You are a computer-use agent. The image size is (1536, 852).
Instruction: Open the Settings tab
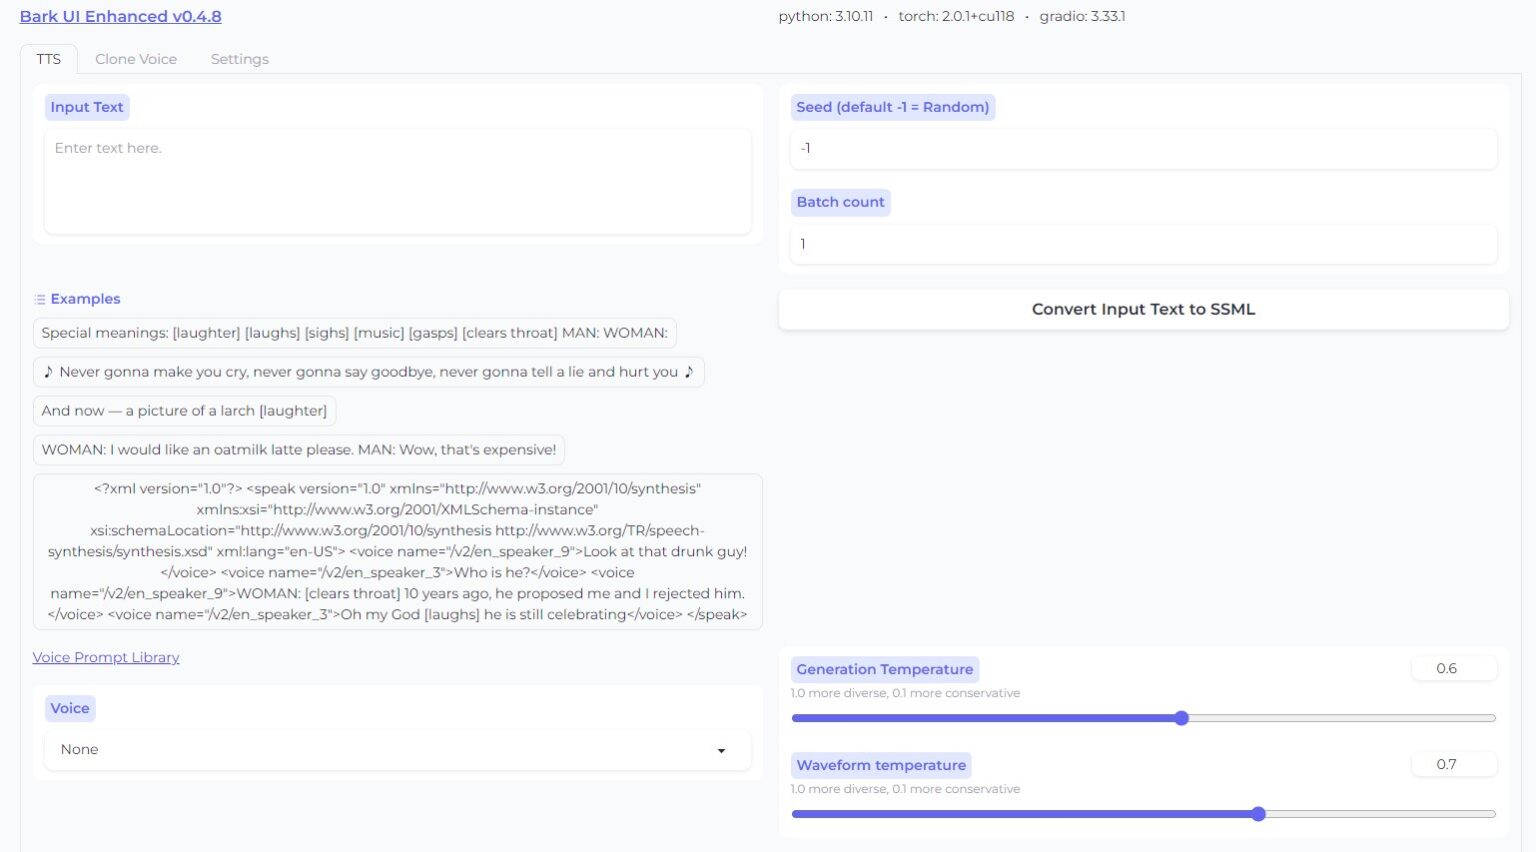[239, 59]
